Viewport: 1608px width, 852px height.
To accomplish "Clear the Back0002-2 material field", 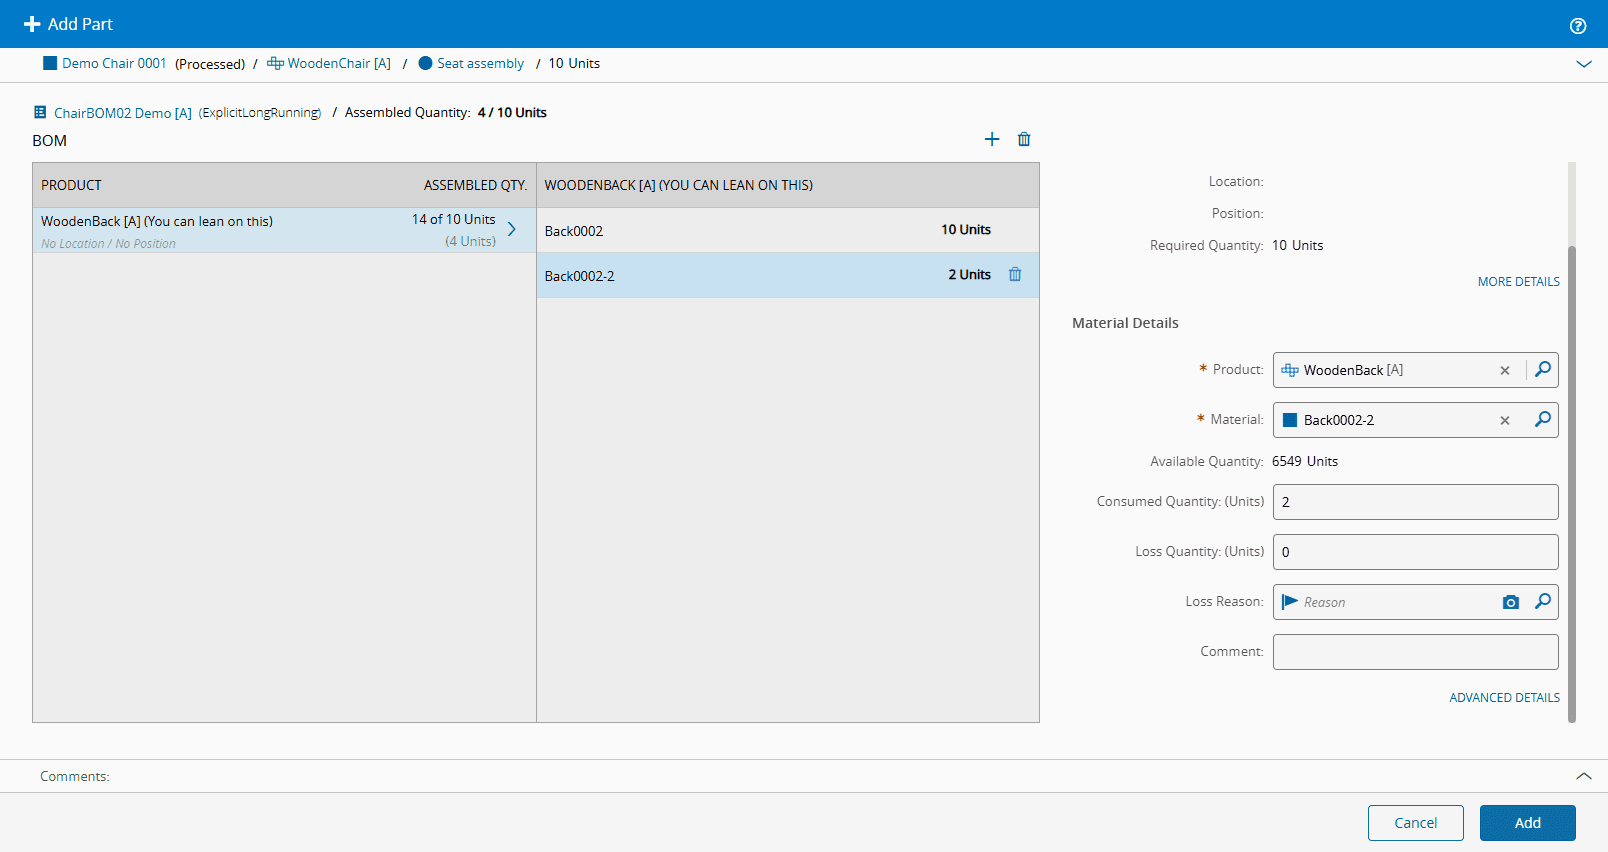I will pos(1505,421).
